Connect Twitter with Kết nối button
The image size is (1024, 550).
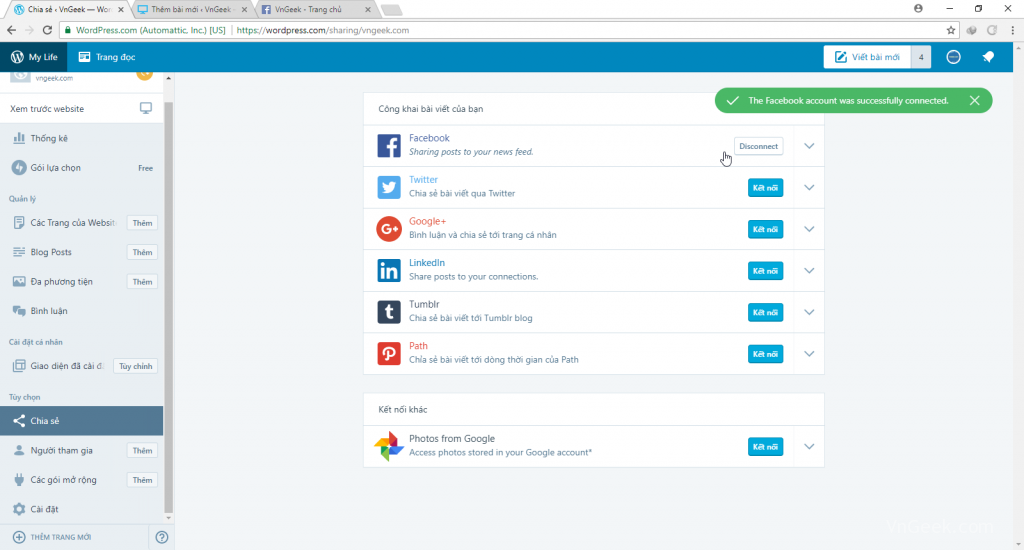[765, 187]
